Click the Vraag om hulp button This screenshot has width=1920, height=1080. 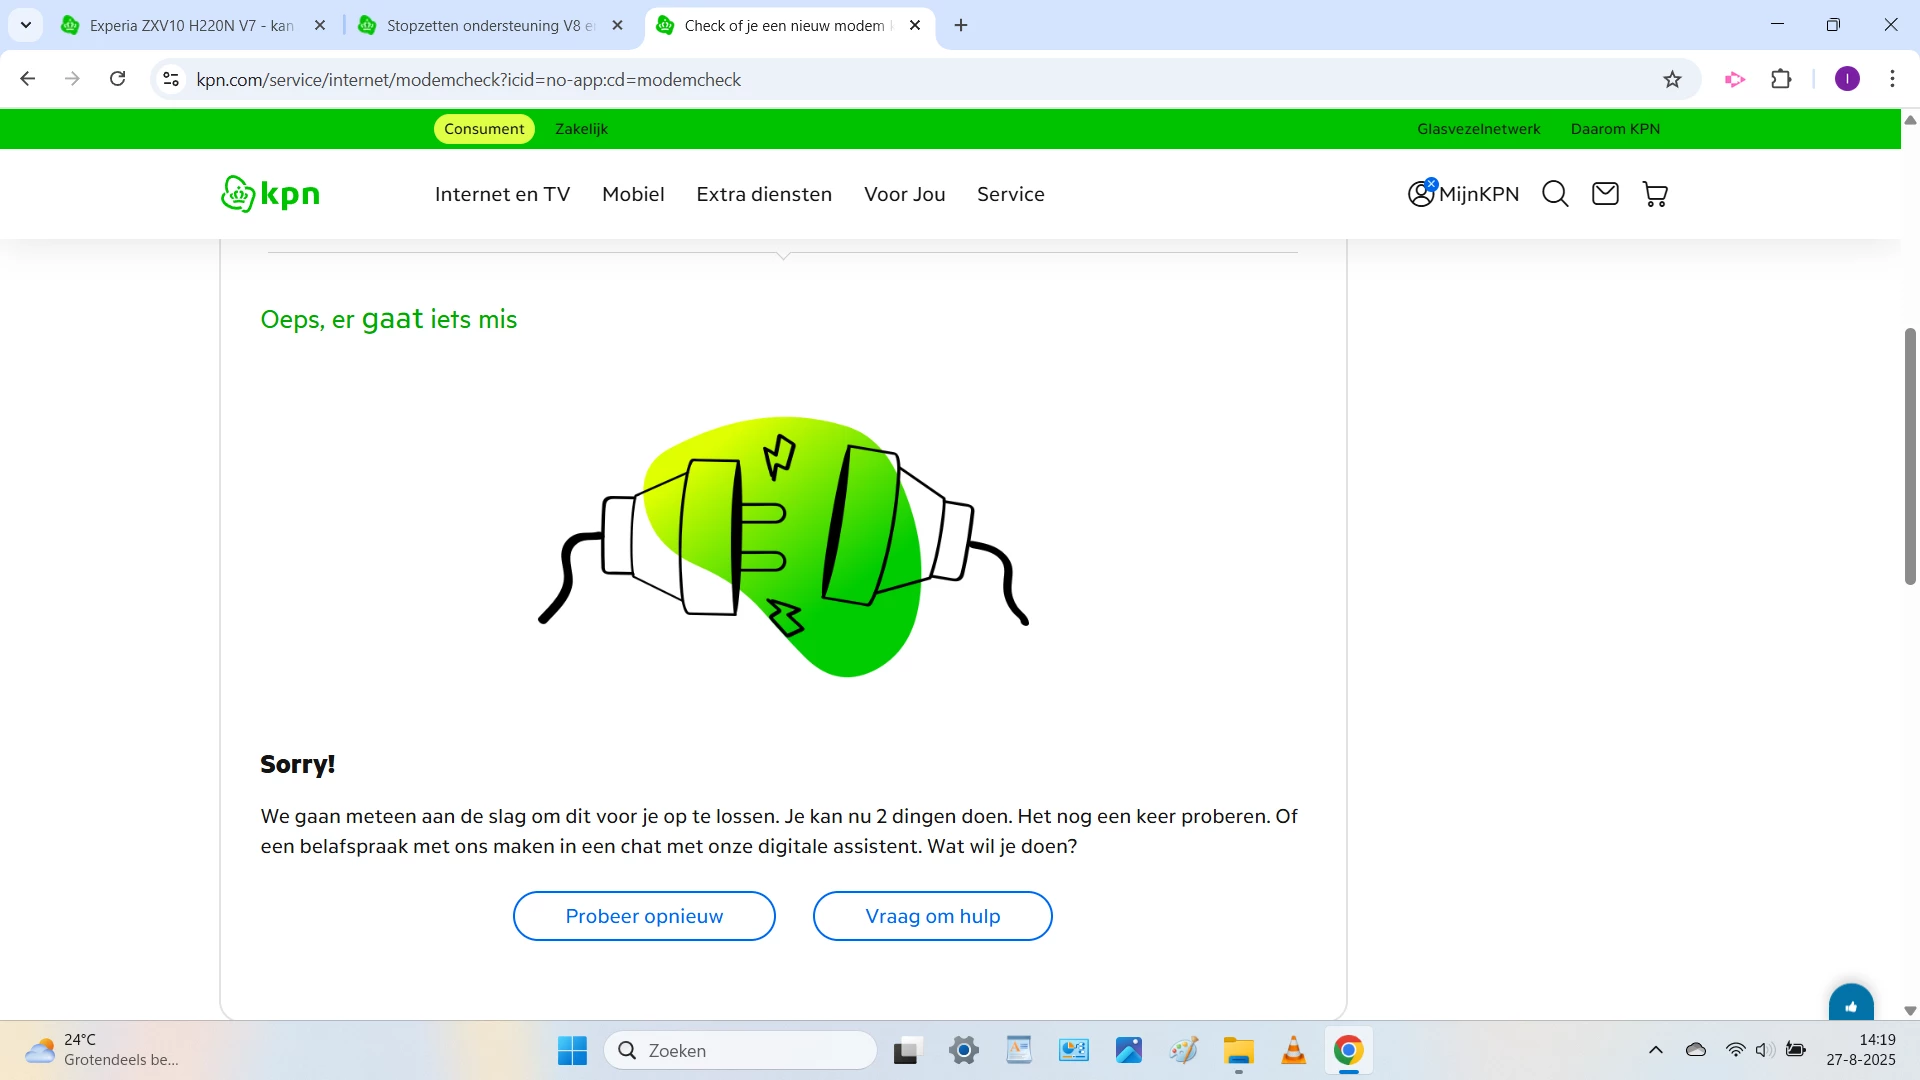click(932, 916)
